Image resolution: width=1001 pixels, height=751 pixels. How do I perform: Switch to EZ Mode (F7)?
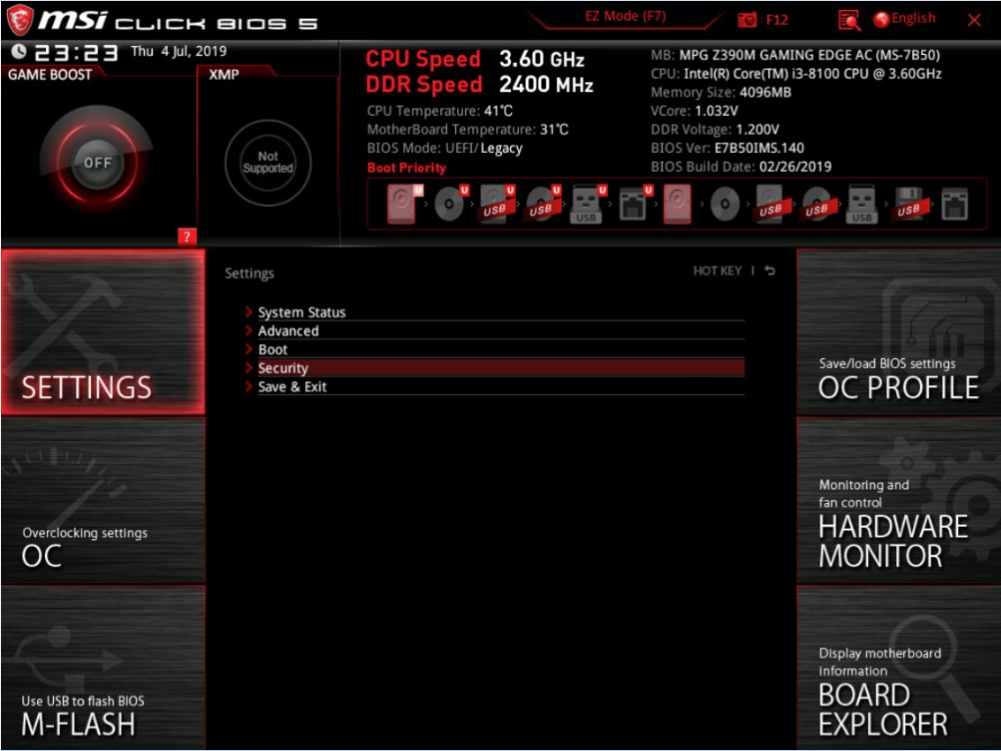click(x=625, y=17)
